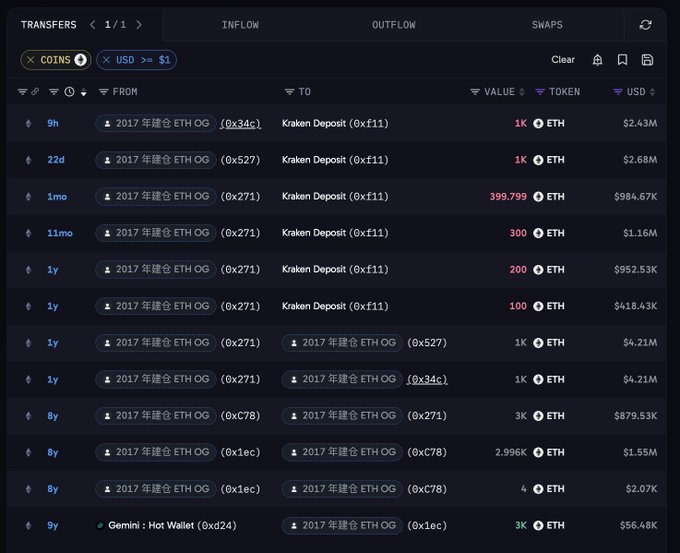Click the 11mo timestamp
The width and height of the screenshot is (680, 553).
coord(60,233)
